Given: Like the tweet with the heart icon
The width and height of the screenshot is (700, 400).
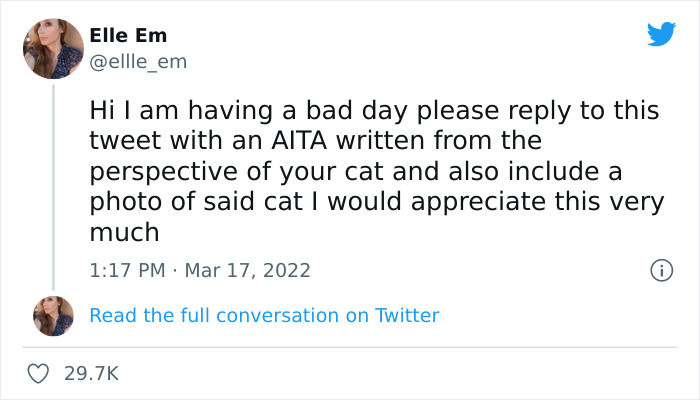Looking at the screenshot, I should (39, 373).
